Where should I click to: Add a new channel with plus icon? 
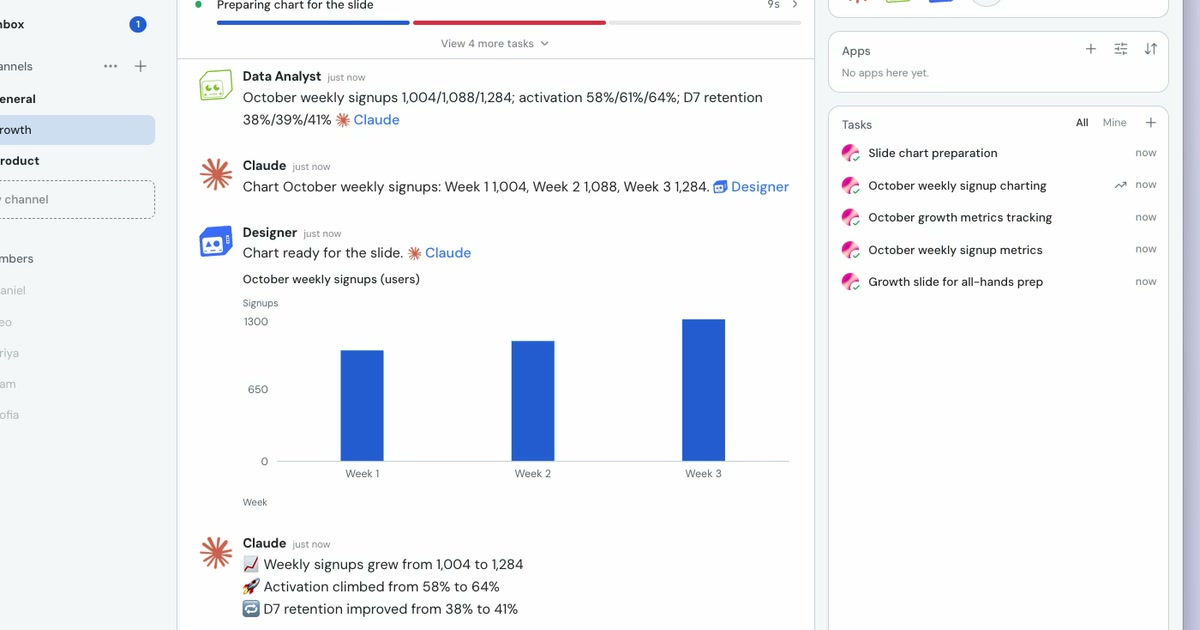[141, 66]
